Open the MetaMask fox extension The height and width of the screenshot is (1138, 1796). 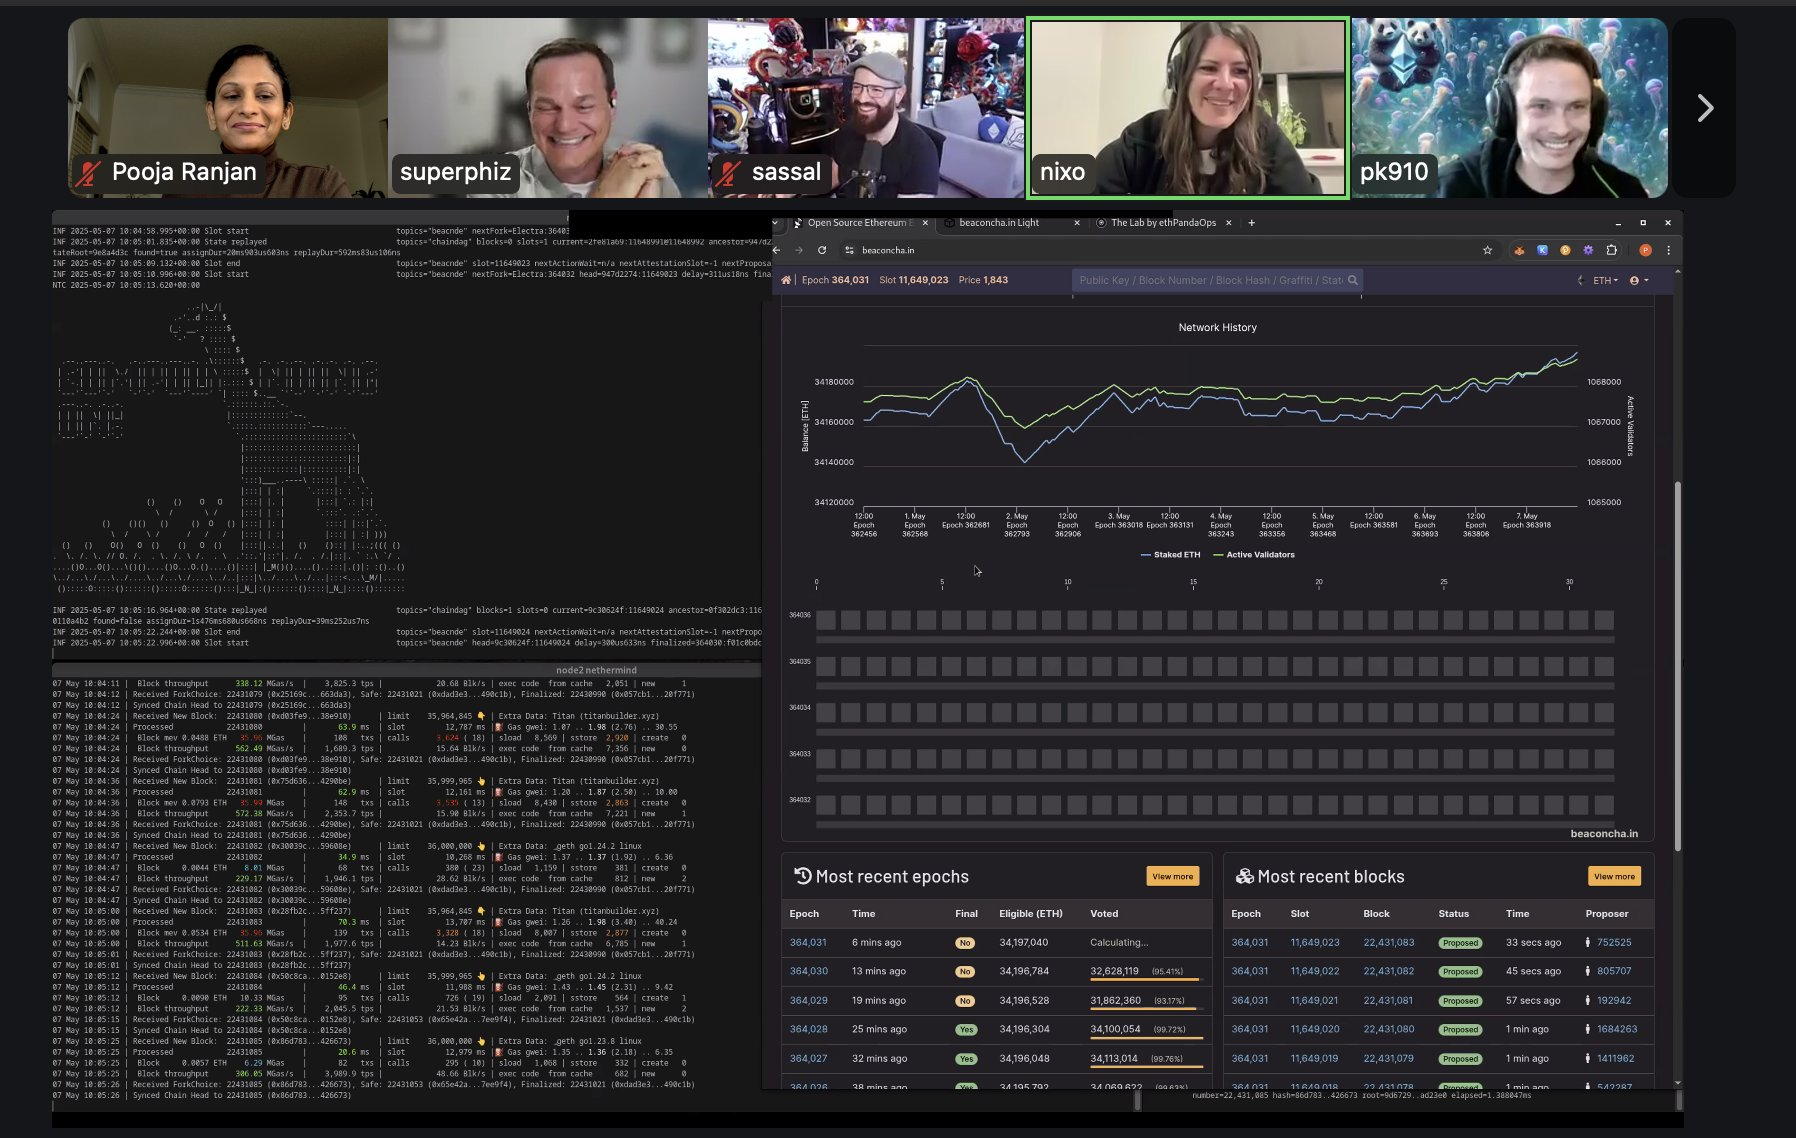(x=1519, y=250)
